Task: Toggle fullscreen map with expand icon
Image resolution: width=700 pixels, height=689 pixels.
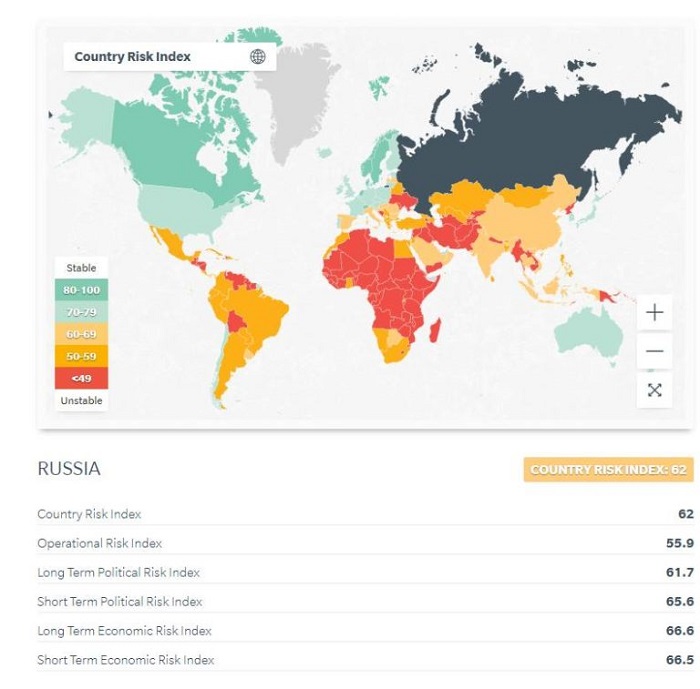Action: coord(654,390)
